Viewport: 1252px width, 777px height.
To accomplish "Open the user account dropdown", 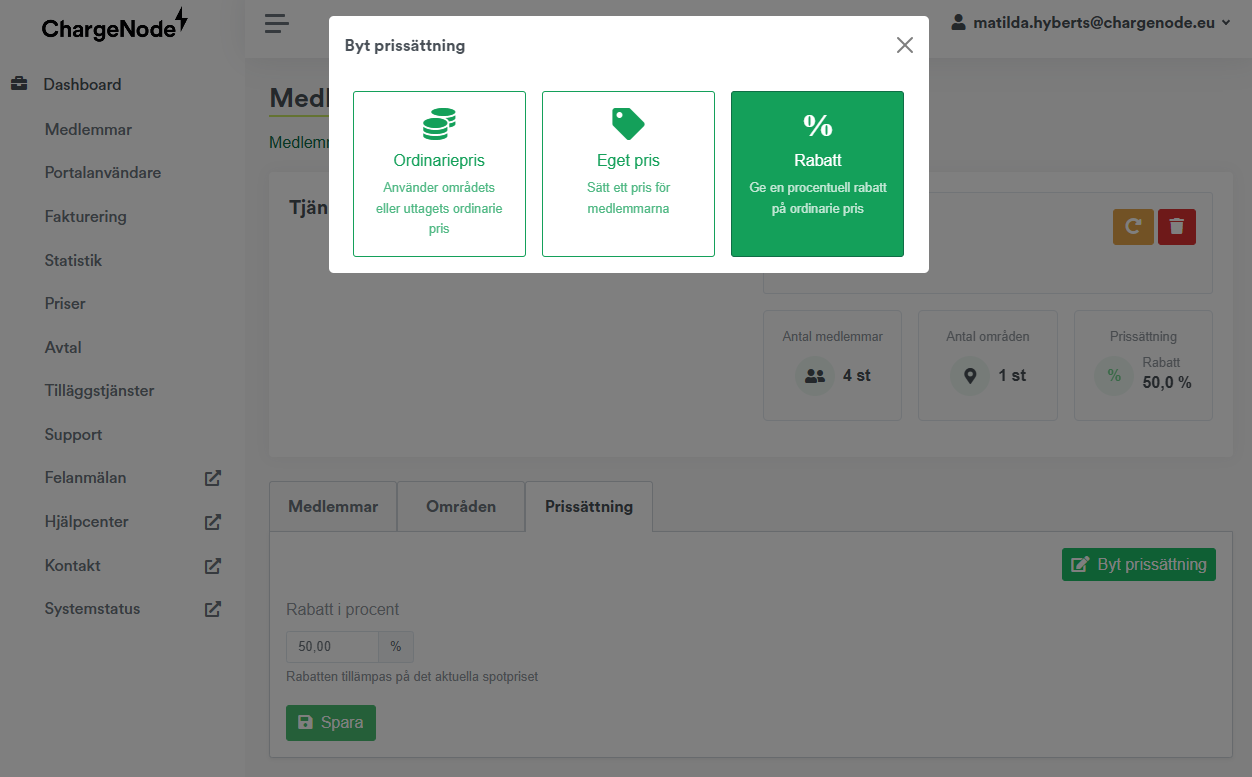I will [1091, 22].
